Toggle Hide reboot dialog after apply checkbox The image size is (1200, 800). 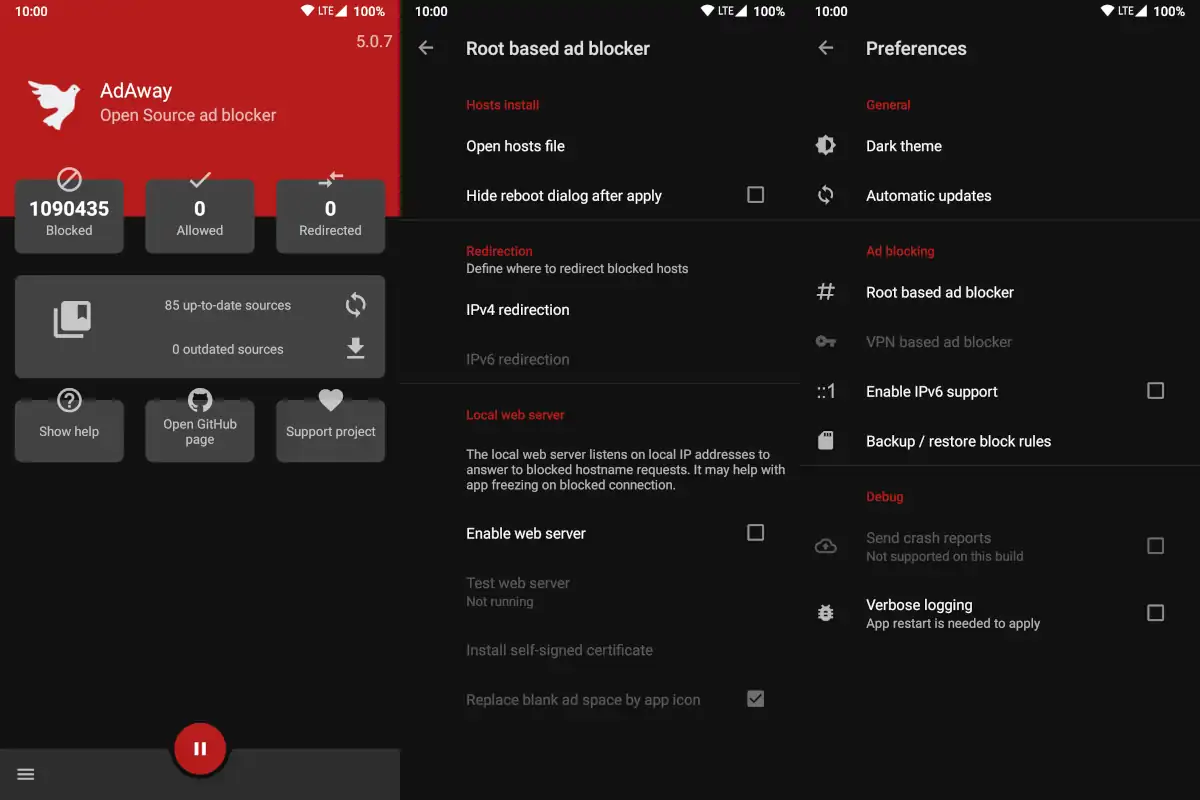pyautogui.click(x=755, y=195)
